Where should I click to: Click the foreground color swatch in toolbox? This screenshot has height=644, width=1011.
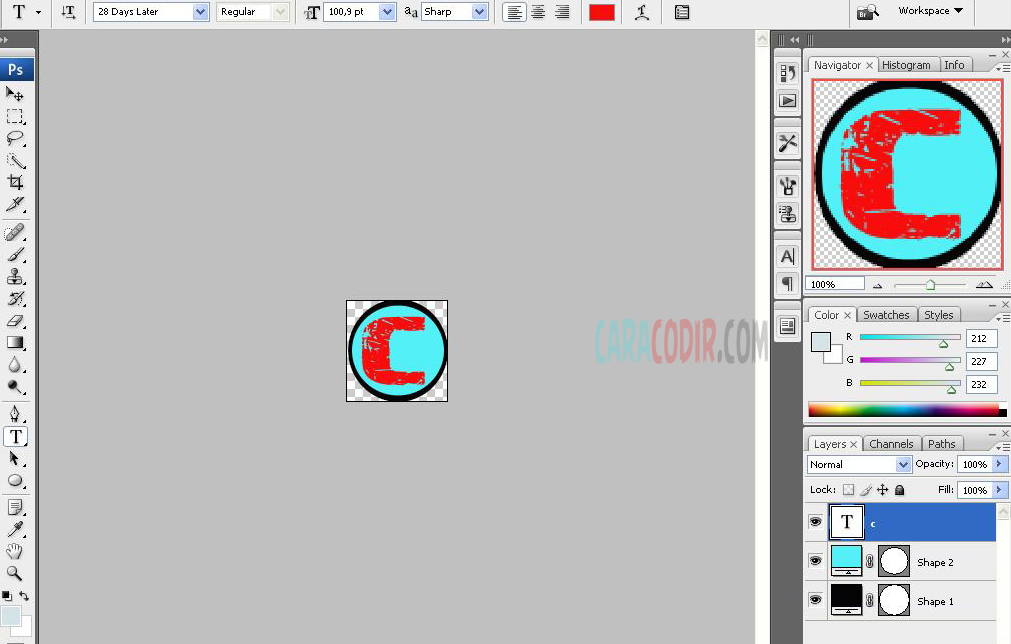pyautogui.click(x=10, y=616)
